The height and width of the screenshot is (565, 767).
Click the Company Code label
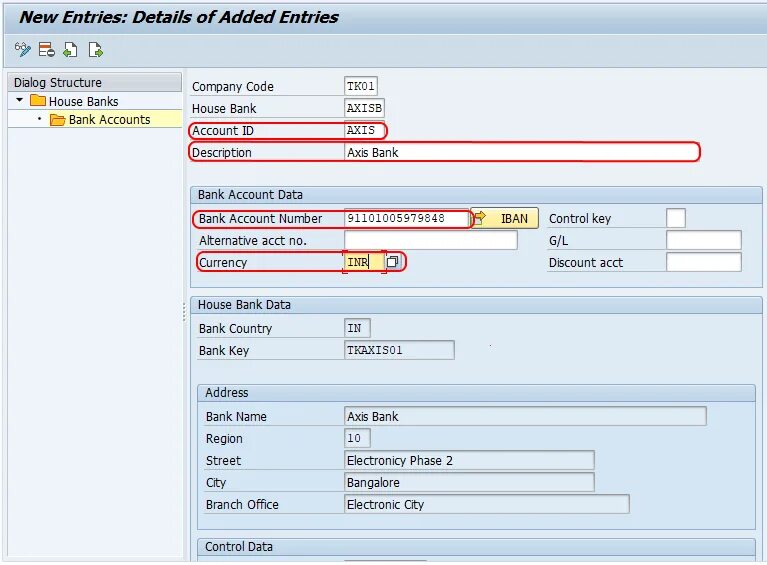tap(233, 87)
